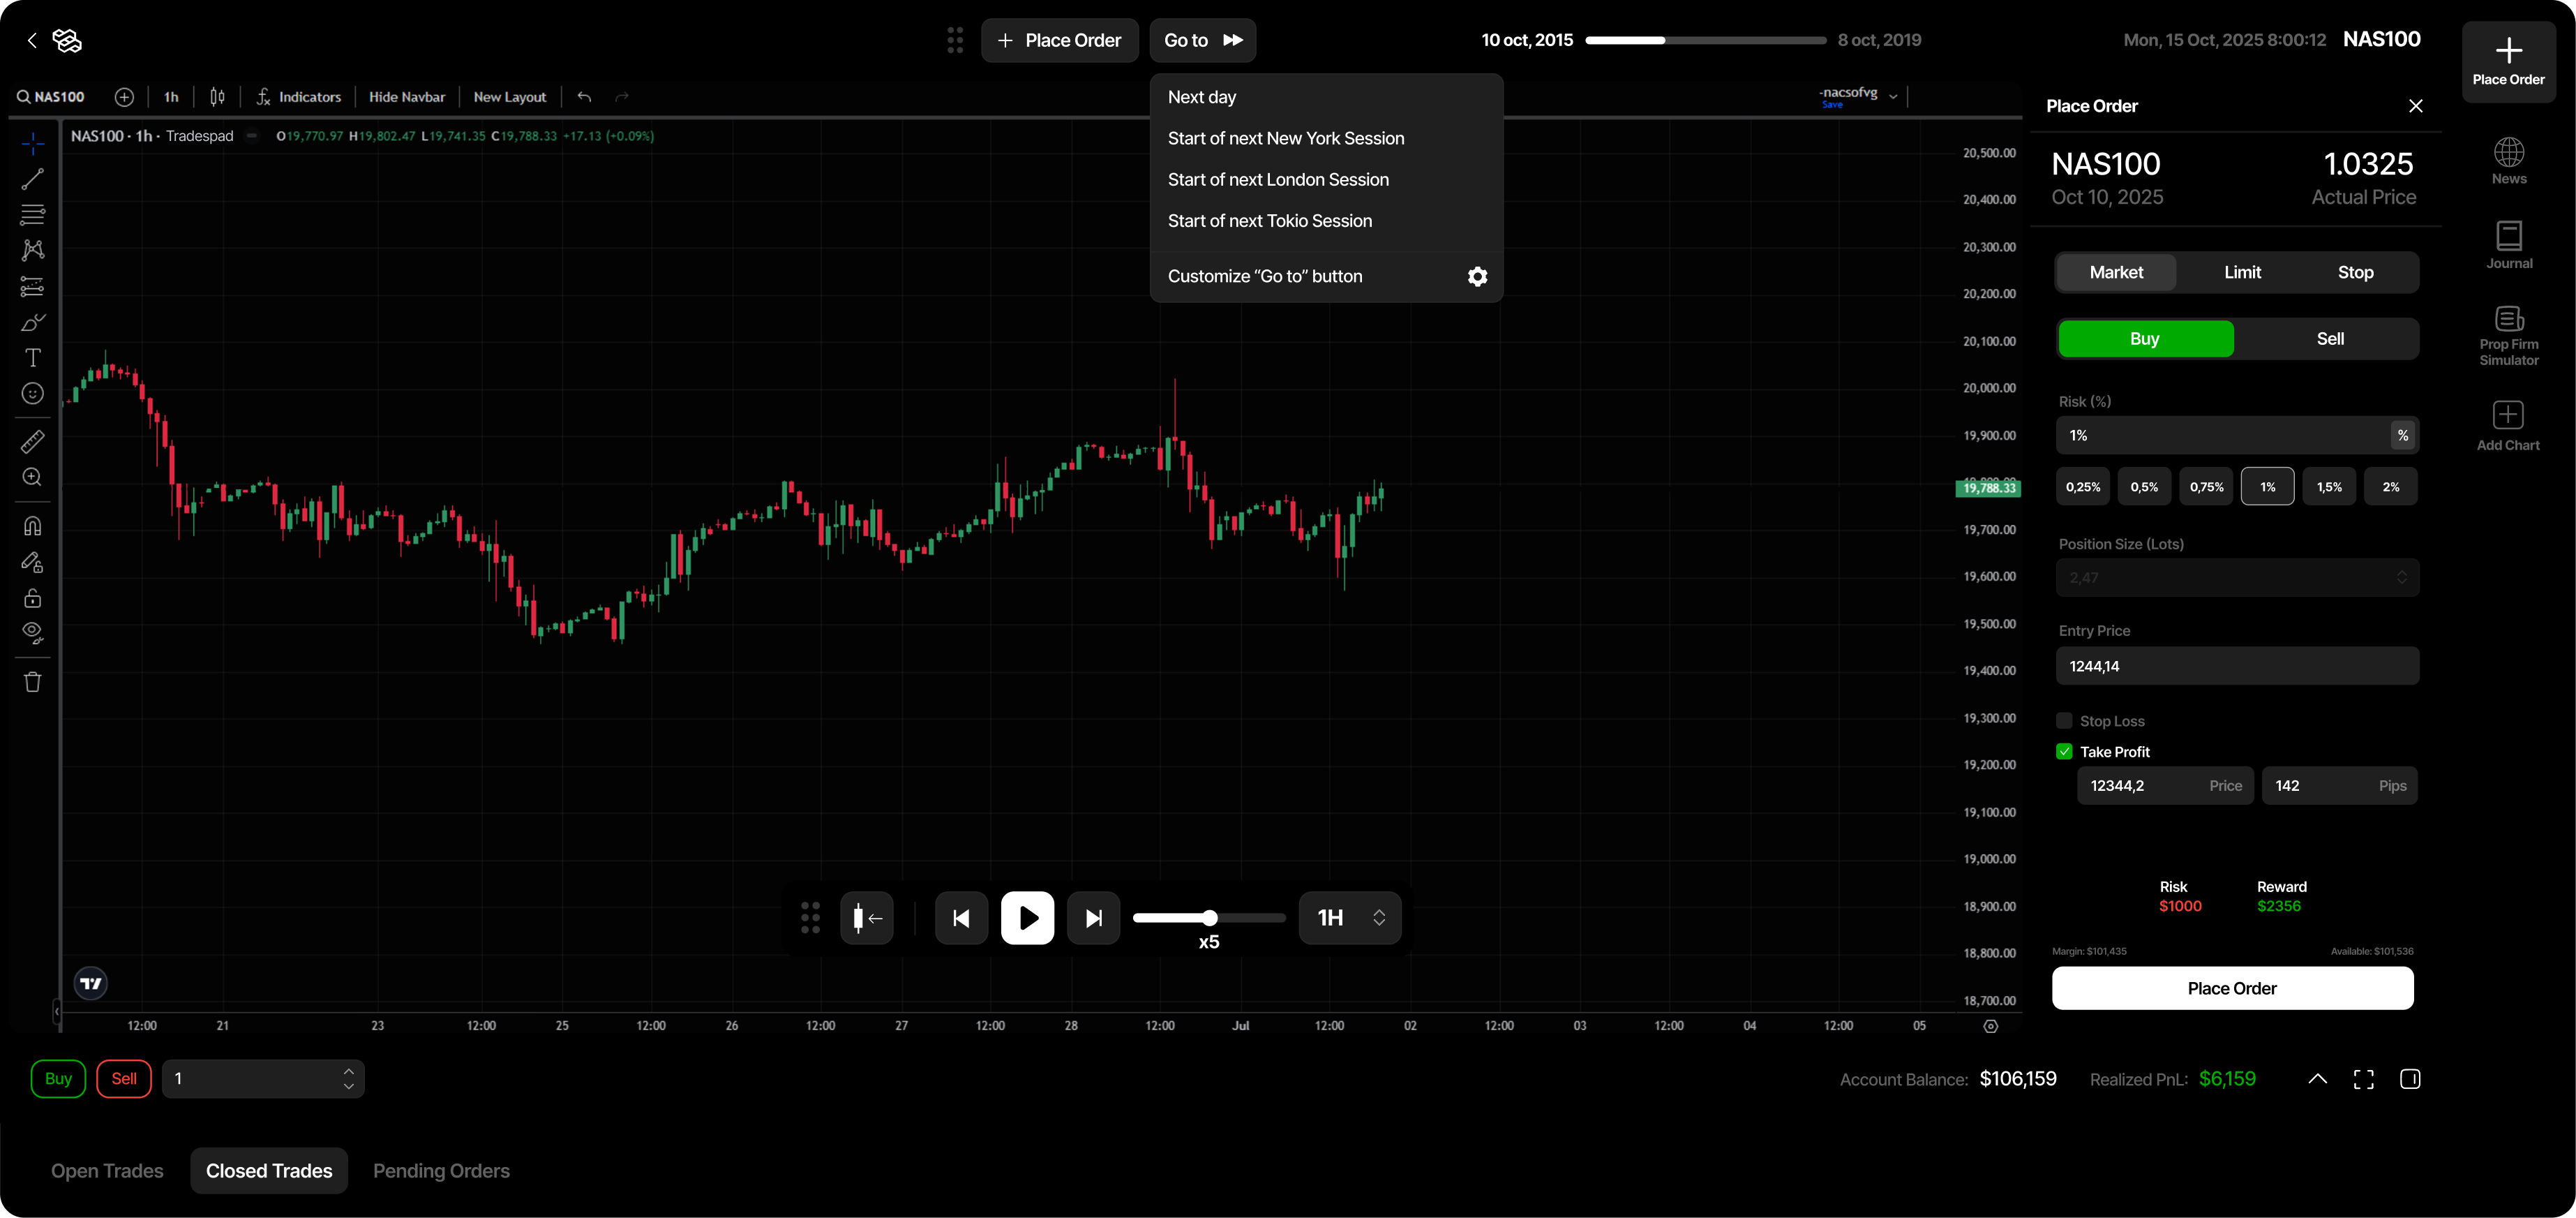Open the Prop Firm Simulator

(2508, 336)
